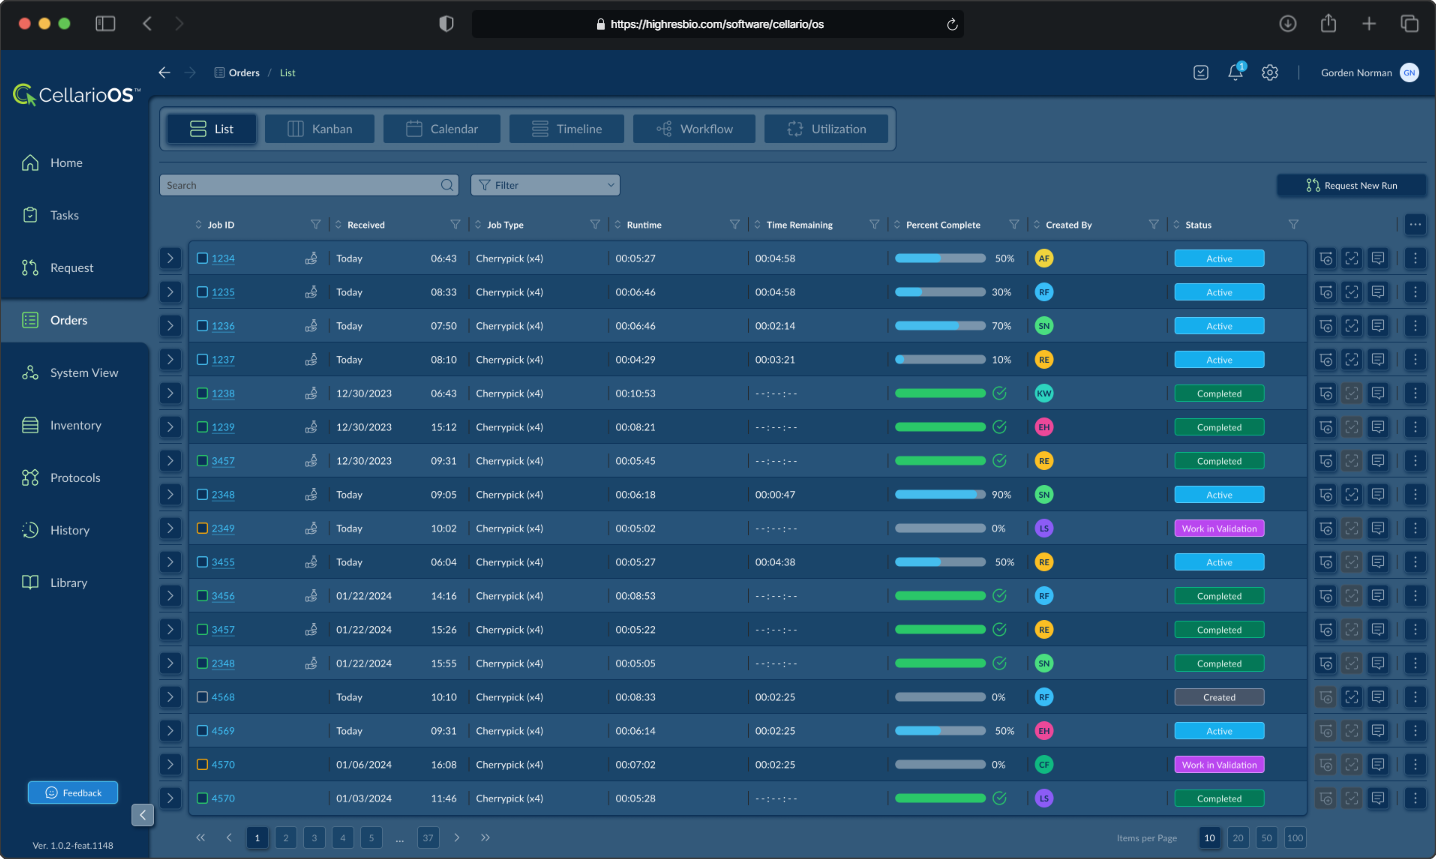Viewport: 1436px width, 859px height.
Task: Click the comment icon on job 1234's row
Action: pos(1378,258)
